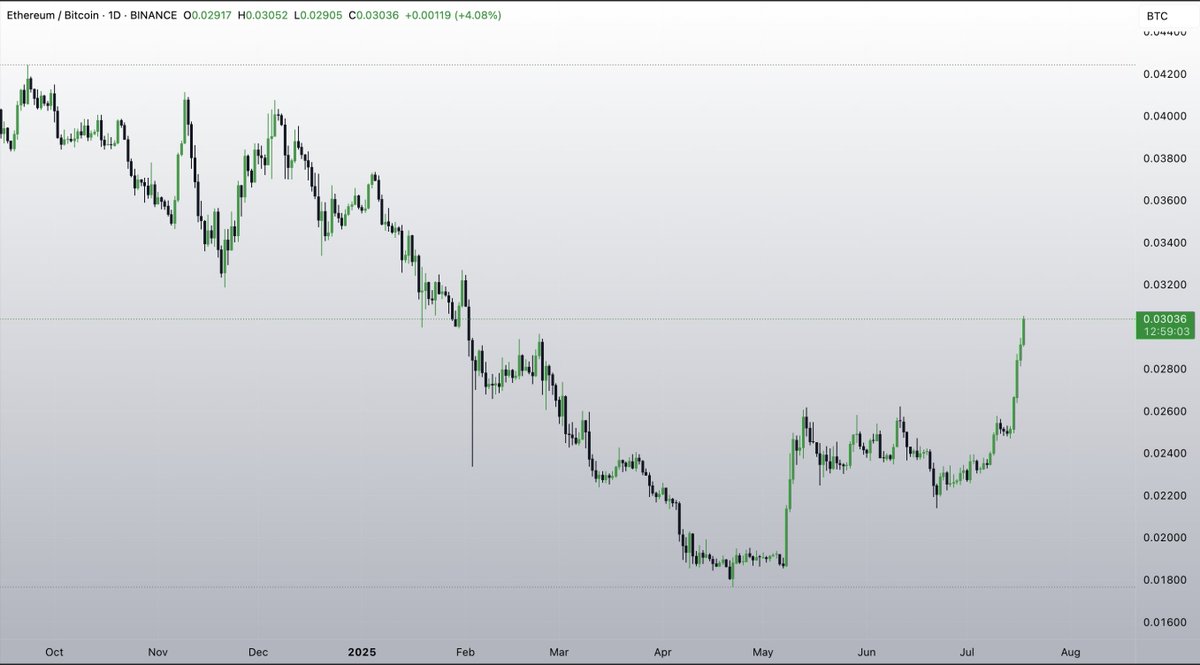Image resolution: width=1200 pixels, height=665 pixels.
Task: Click the candle countdown 12:59:03
Action: pyautogui.click(x=1167, y=332)
